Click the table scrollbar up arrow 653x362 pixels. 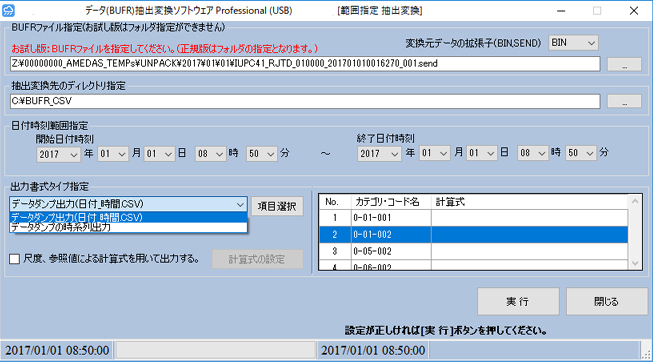coord(635,202)
